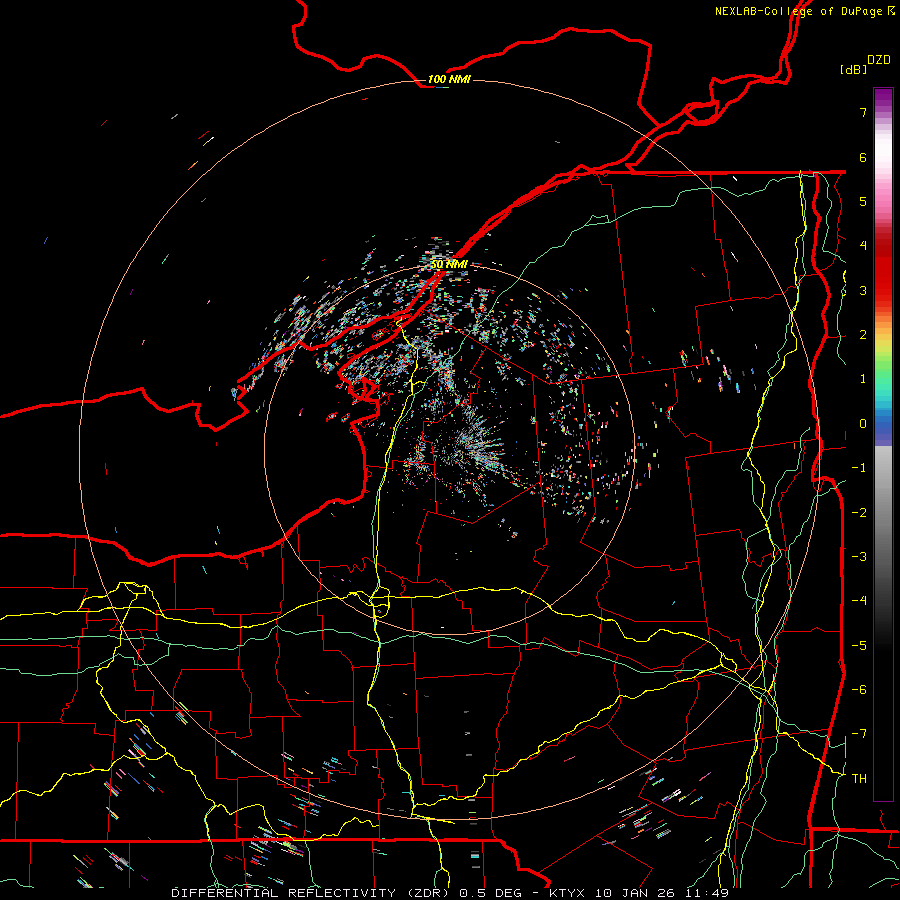Click the TH threshold label on legend

click(859, 778)
